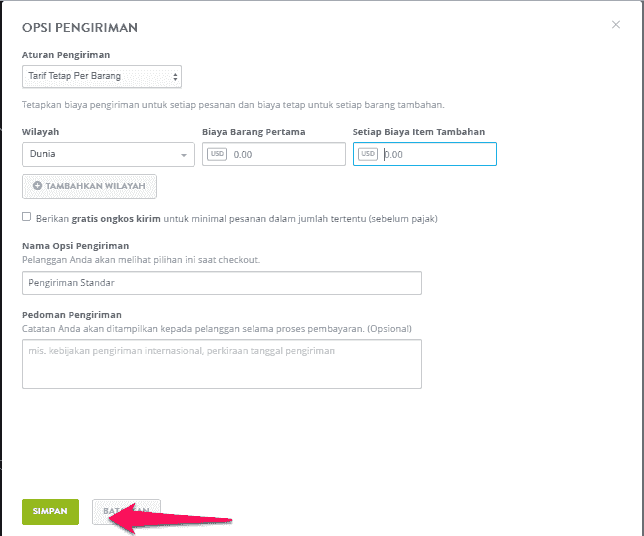Image resolution: width=644 pixels, height=536 pixels.
Task: Click the gratis ongkos kirim label text
Action: 116,219
